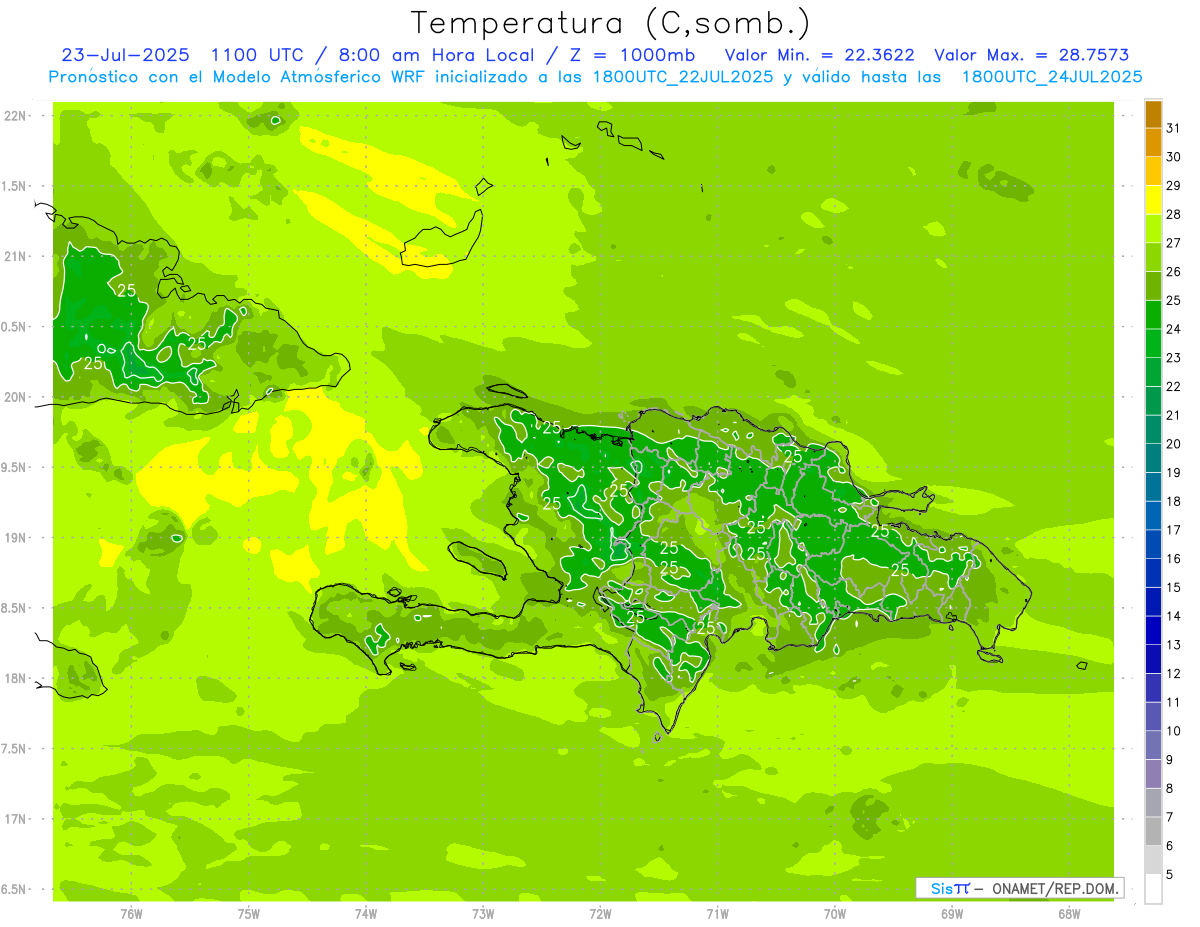1200x927 pixels.
Task: Pick the lime legend band between 27 and 28
Action: coord(1153,228)
